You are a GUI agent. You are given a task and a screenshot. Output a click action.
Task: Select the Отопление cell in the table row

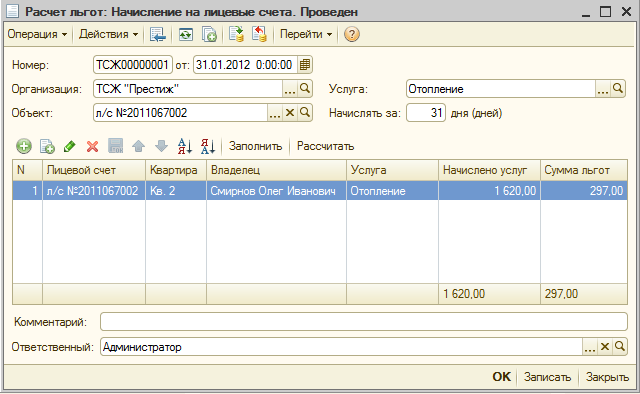(392, 191)
